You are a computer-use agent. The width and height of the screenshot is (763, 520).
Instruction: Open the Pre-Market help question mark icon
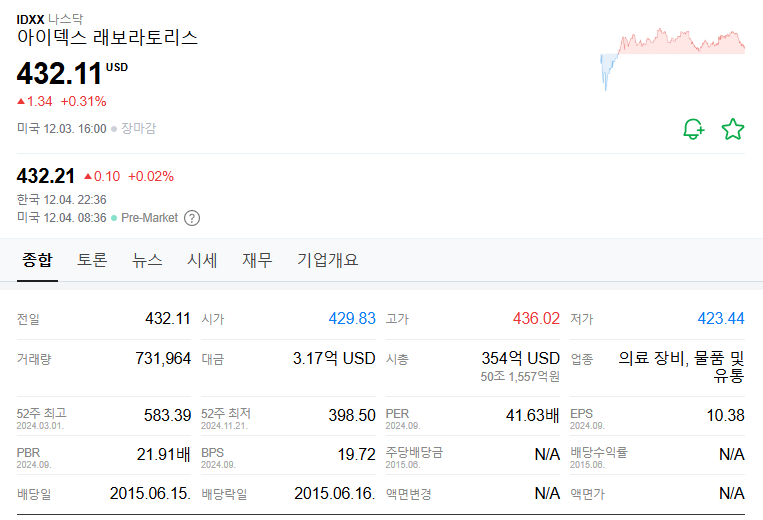coord(192,218)
